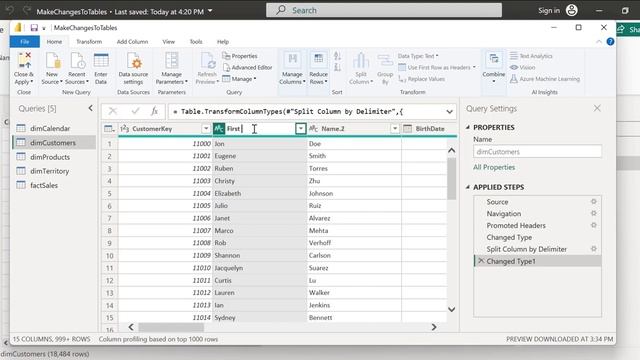The width and height of the screenshot is (640, 360).
Task: Open the First column filter dropdown
Action: [300, 129]
